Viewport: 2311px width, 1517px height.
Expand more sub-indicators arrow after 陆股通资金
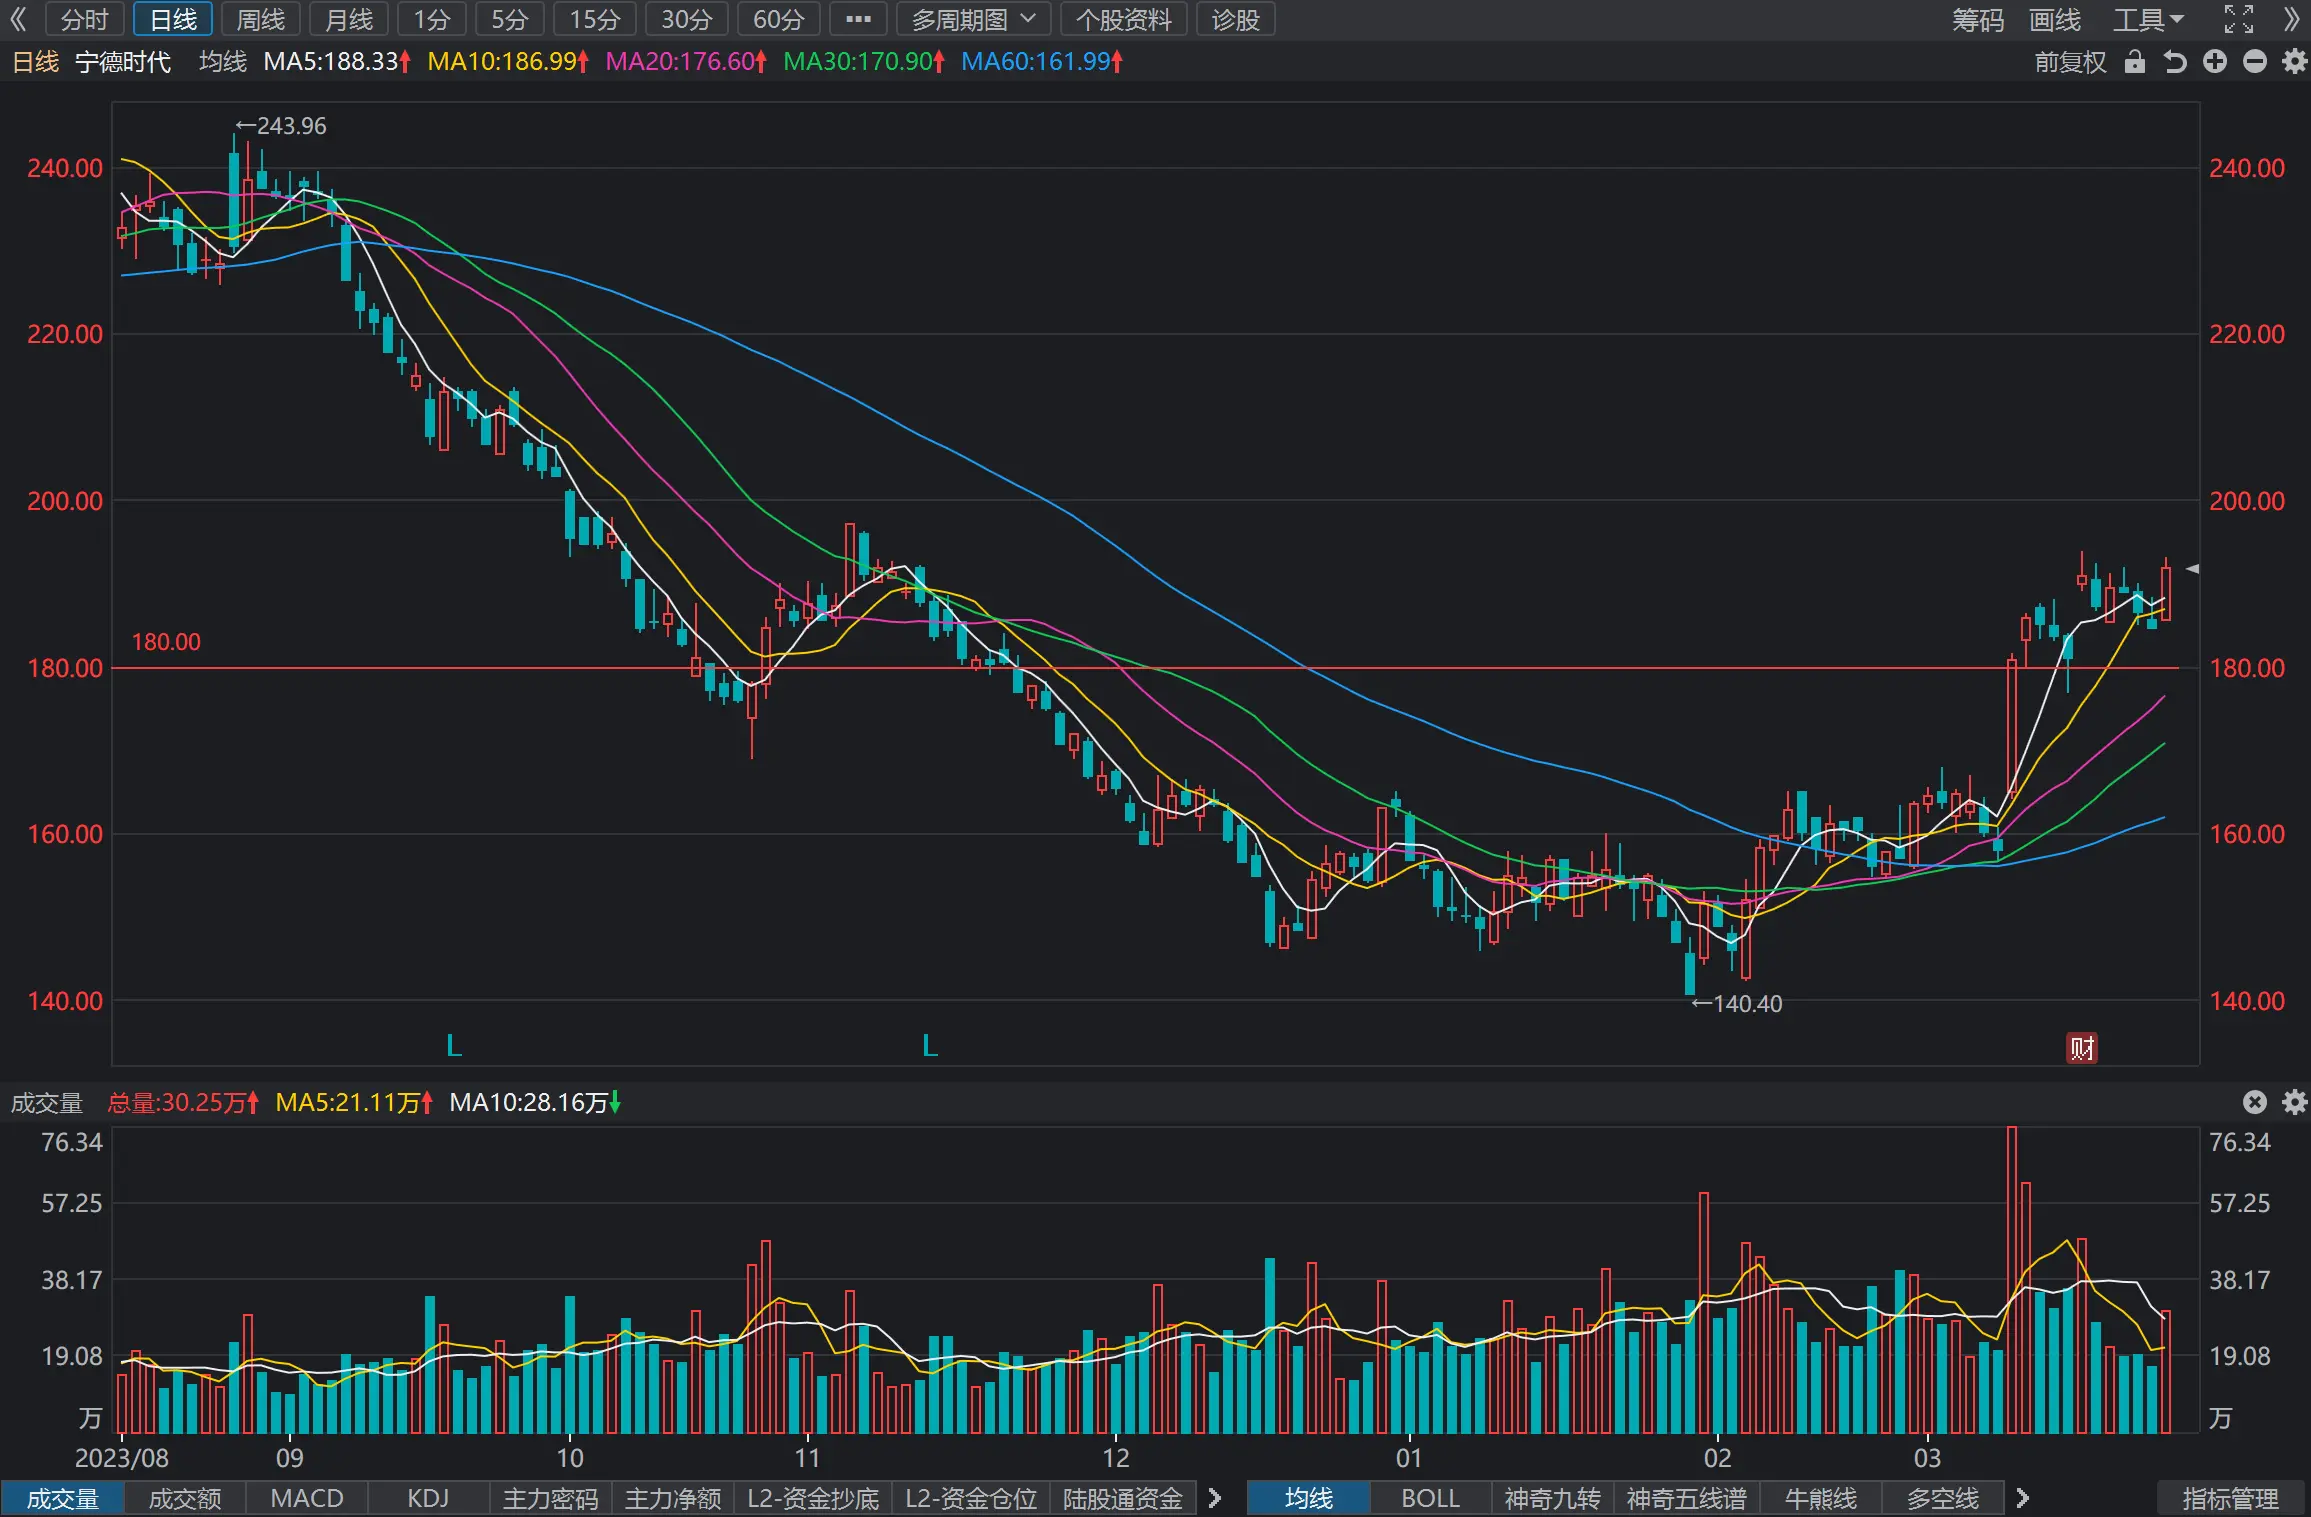click(x=1215, y=1498)
